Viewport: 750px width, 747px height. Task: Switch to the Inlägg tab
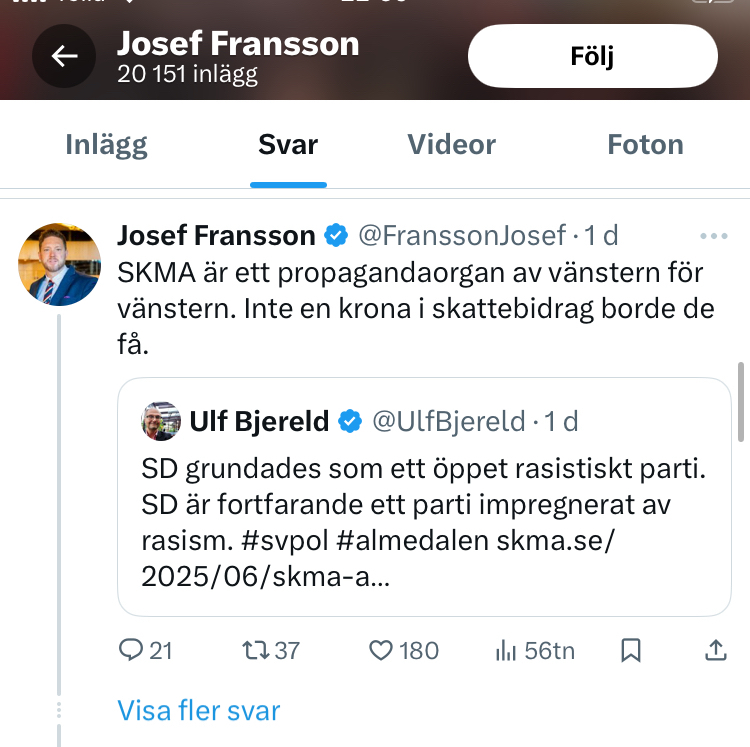click(106, 144)
